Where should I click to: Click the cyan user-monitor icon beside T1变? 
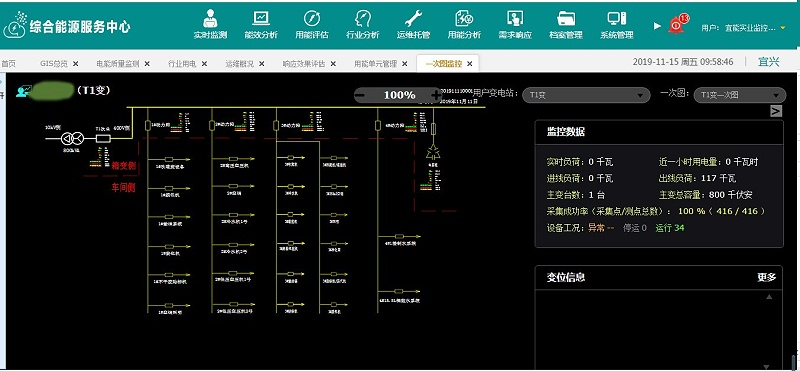pos(23,91)
